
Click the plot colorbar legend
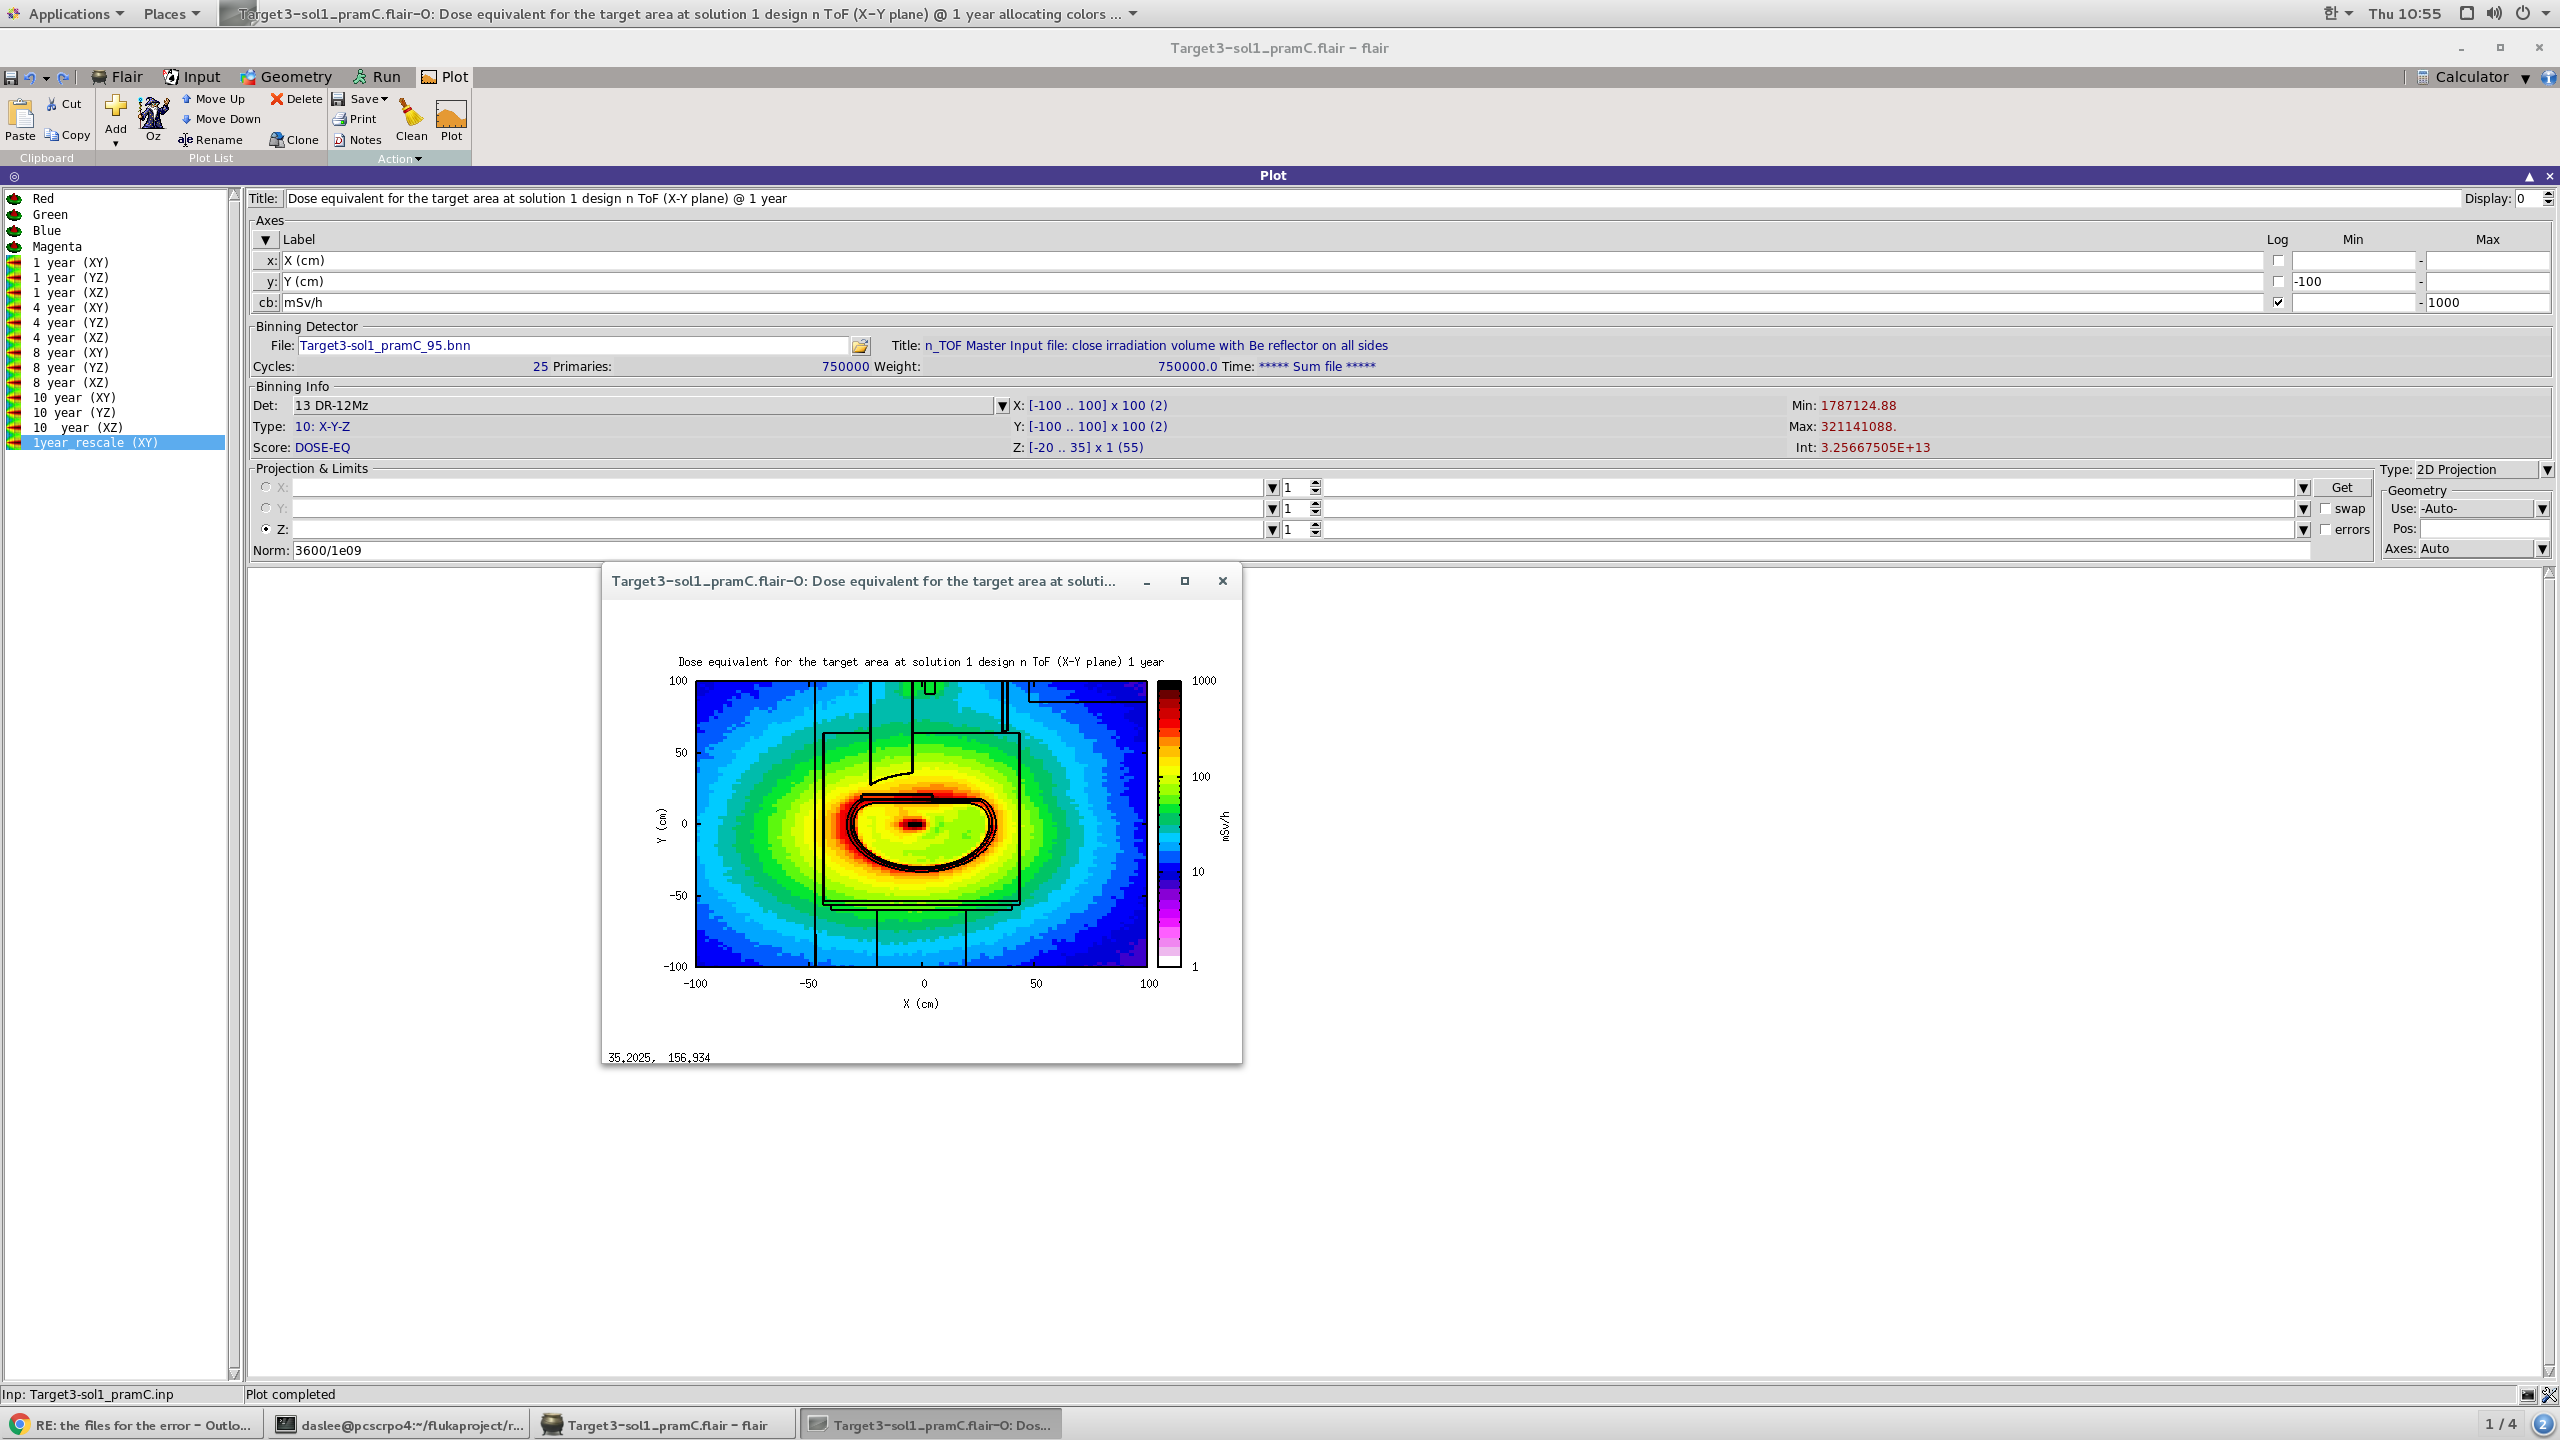click(x=1169, y=824)
